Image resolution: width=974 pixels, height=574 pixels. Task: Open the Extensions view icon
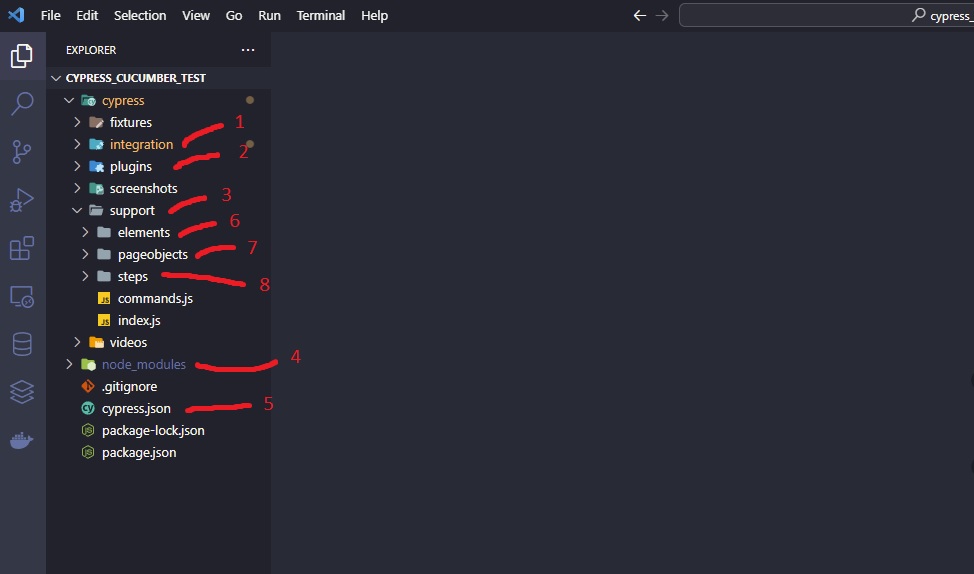[22, 248]
